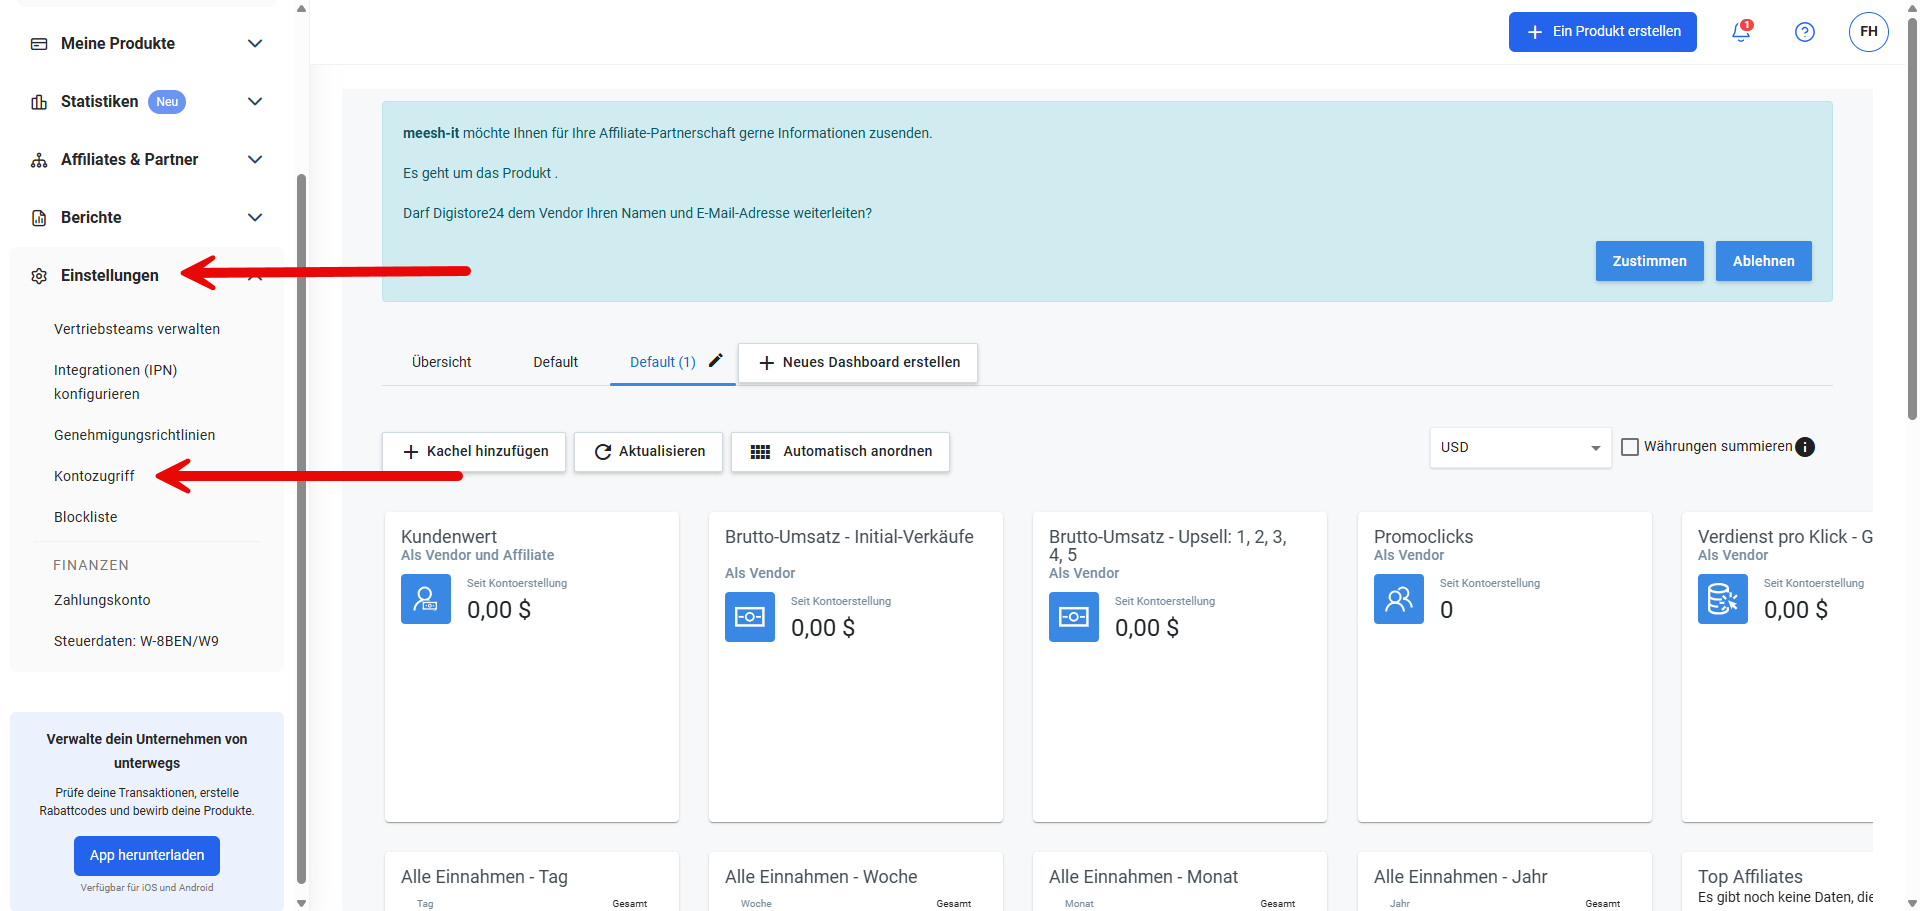Image resolution: width=1920 pixels, height=911 pixels.
Task: Click the Berichte document icon
Action: [x=39, y=218]
